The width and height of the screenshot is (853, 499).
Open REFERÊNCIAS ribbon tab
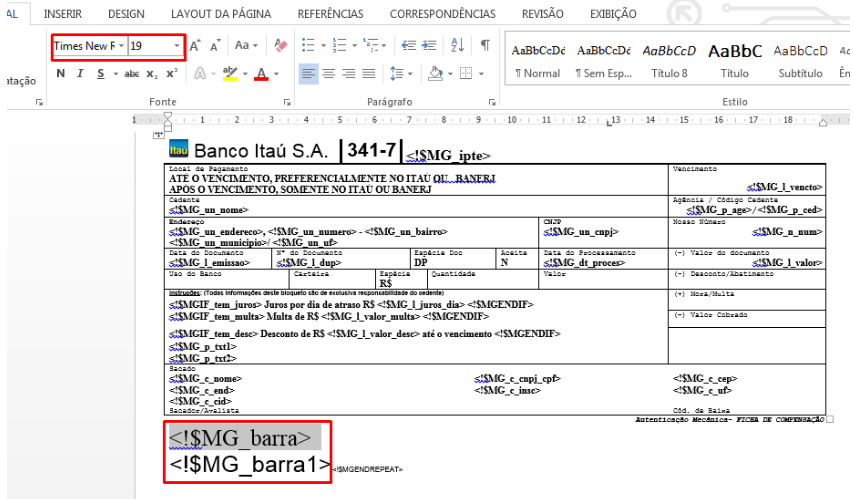tap(330, 14)
